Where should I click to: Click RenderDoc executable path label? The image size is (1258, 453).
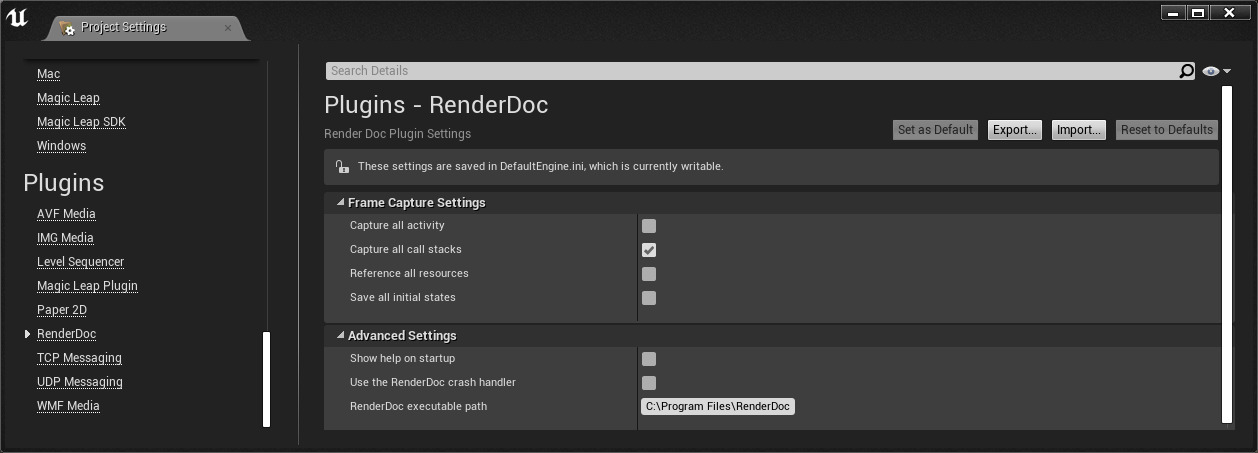[x=418, y=407]
